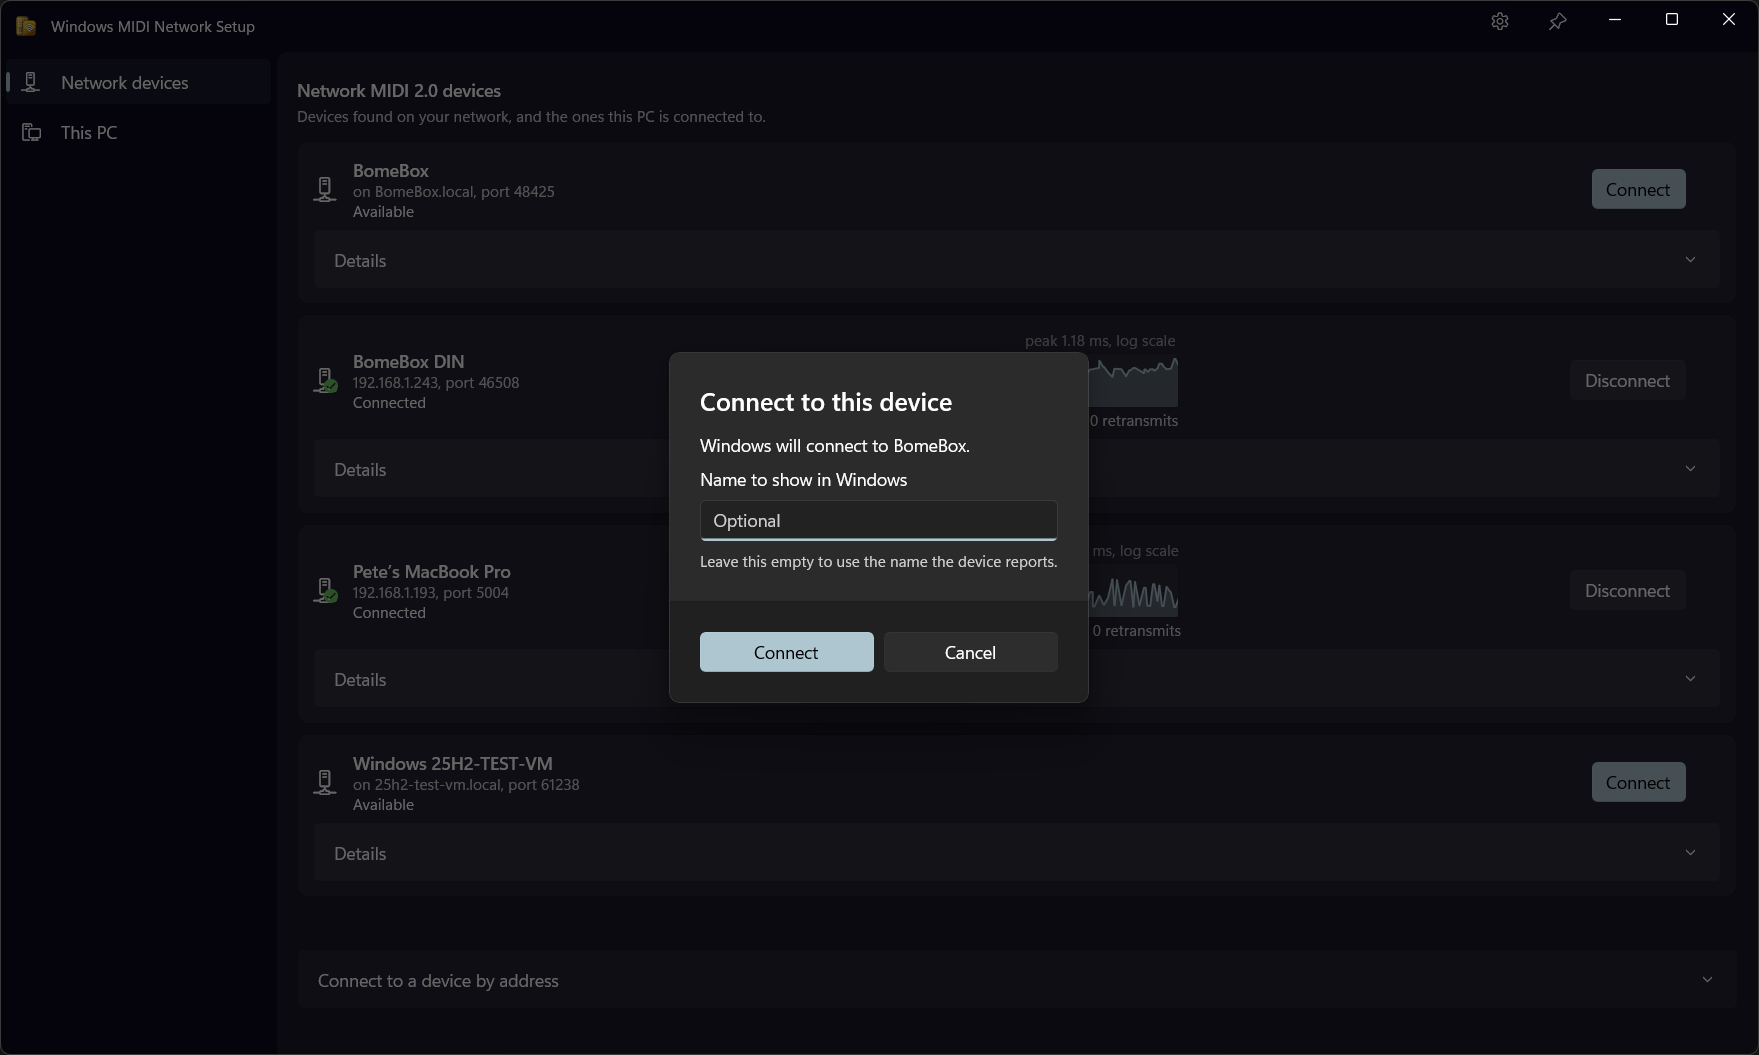This screenshot has width=1759, height=1055.
Task: Click the peak 1.18 ms, log scale label
Action: tap(1100, 340)
